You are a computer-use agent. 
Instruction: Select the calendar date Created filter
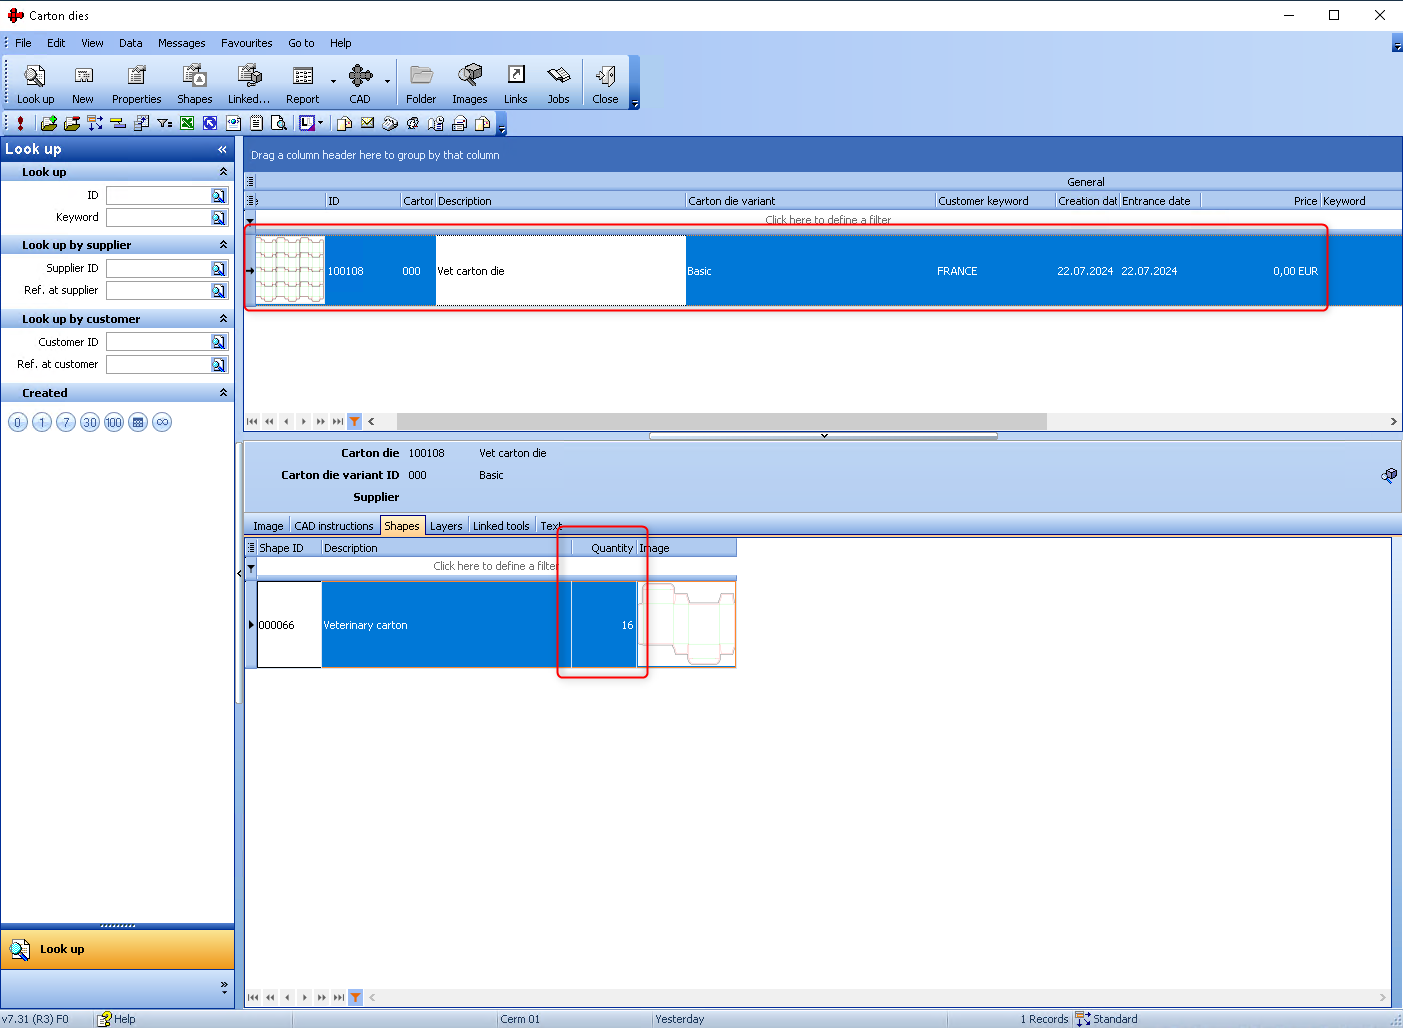coord(138,422)
